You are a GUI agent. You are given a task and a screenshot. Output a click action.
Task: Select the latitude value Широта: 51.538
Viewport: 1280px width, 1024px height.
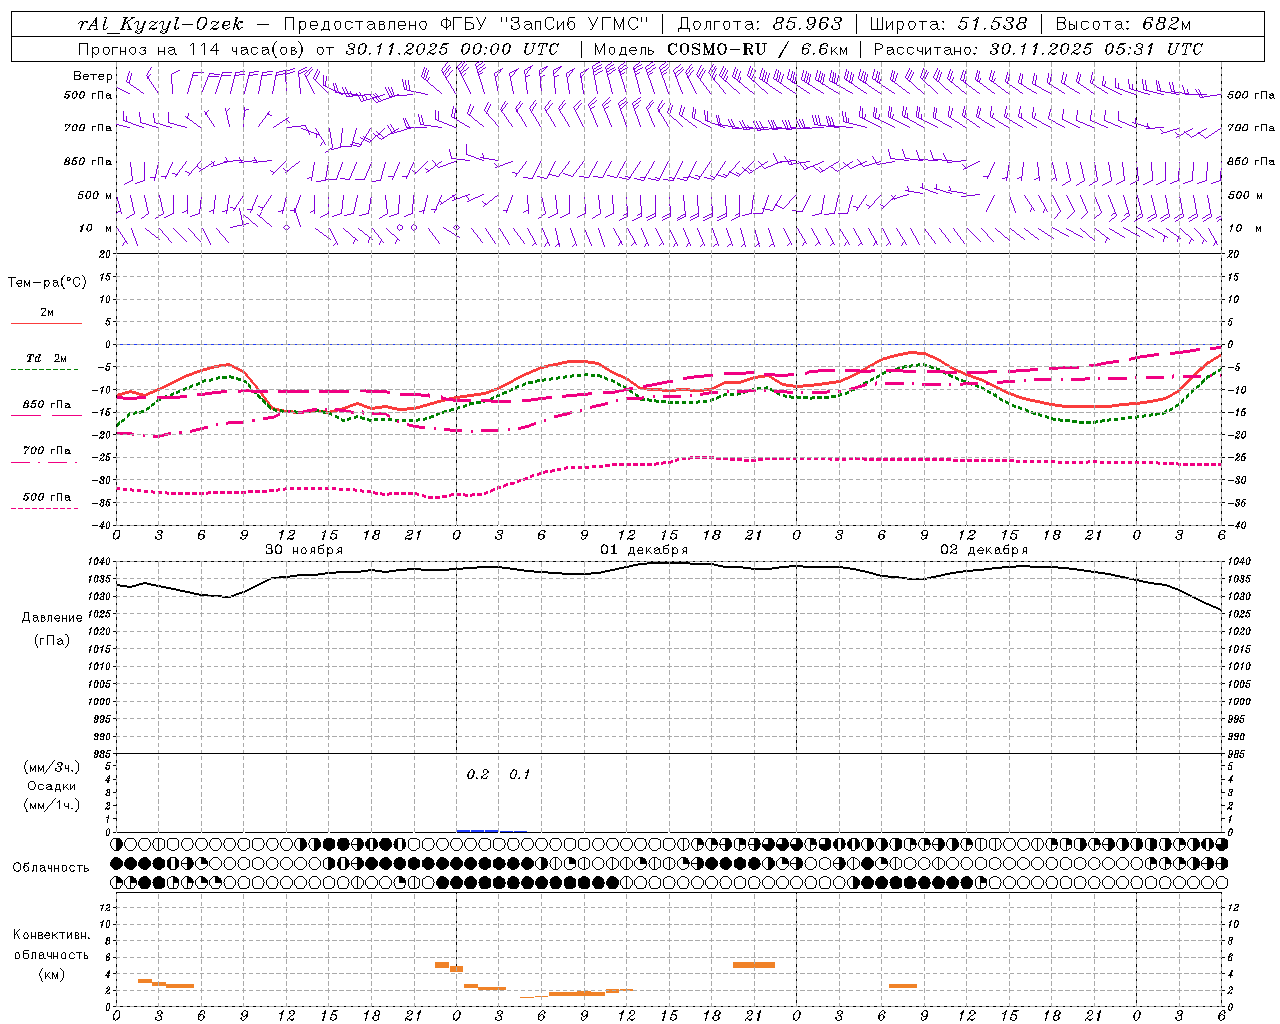click(948, 24)
